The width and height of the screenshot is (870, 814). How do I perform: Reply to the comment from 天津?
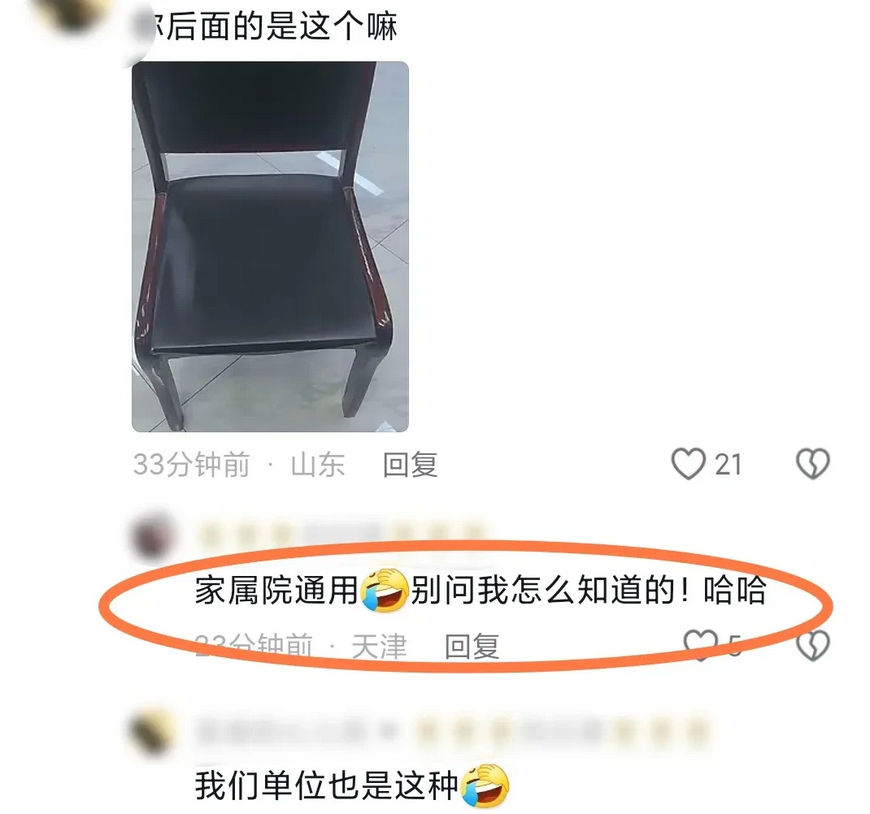472,646
